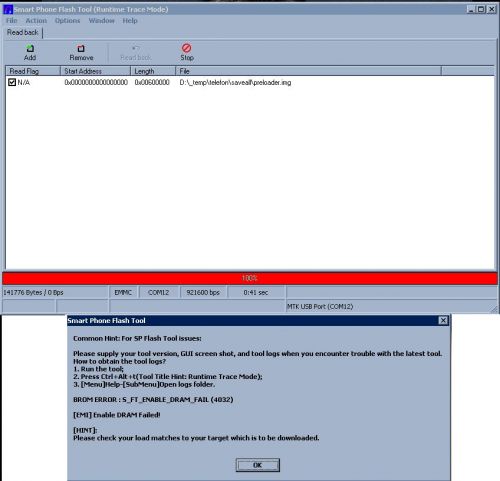This screenshot has width=500, height=481.
Task: Click the Read Flag column header
Action: click(33, 71)
